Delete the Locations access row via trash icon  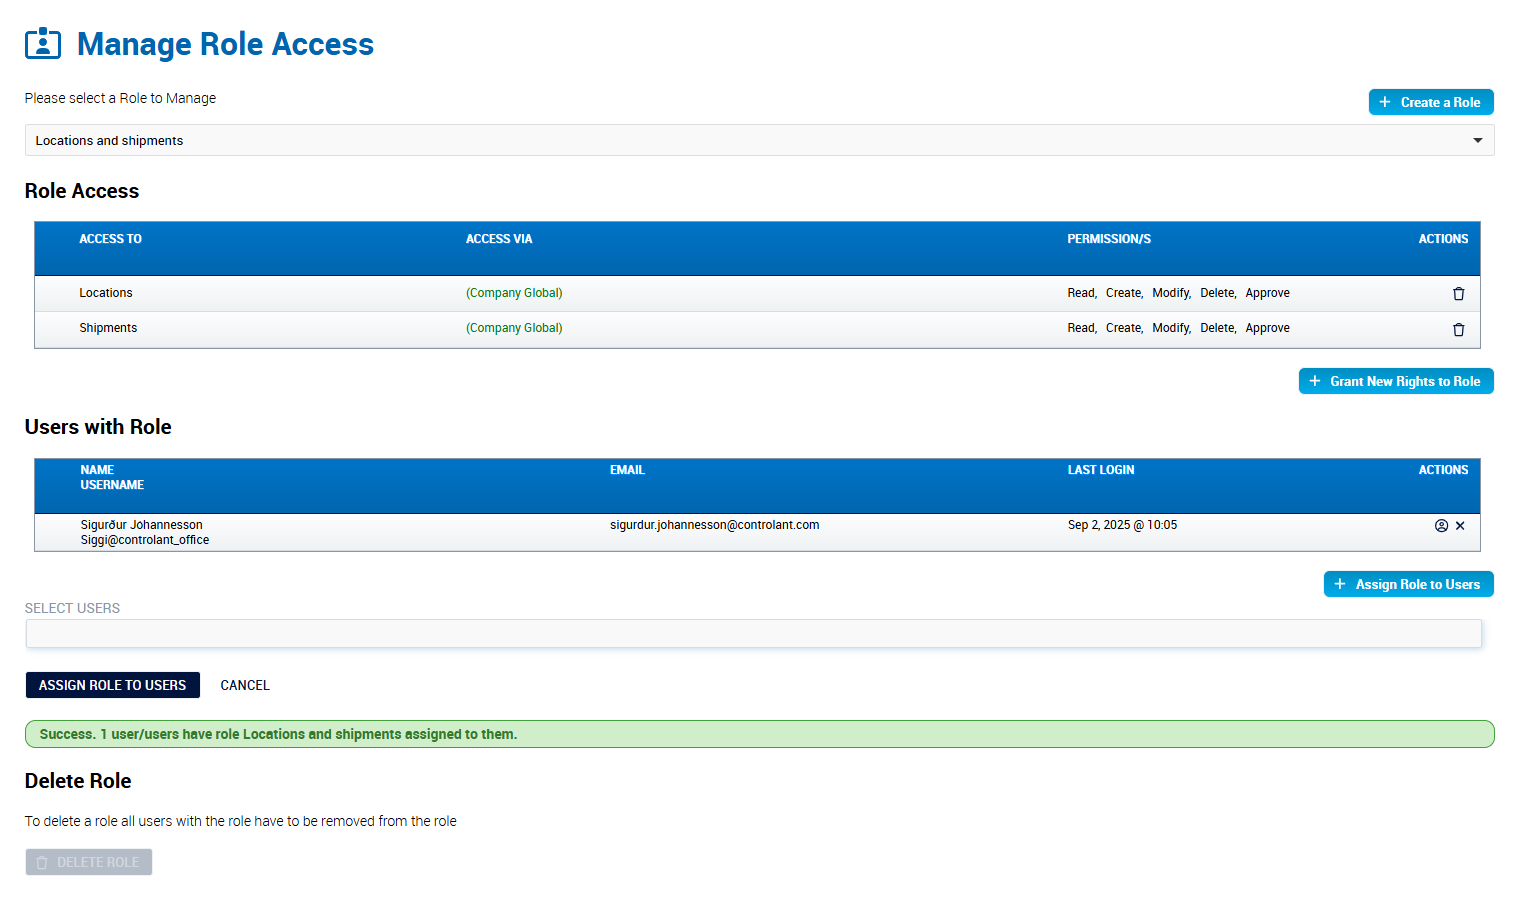1458,293
